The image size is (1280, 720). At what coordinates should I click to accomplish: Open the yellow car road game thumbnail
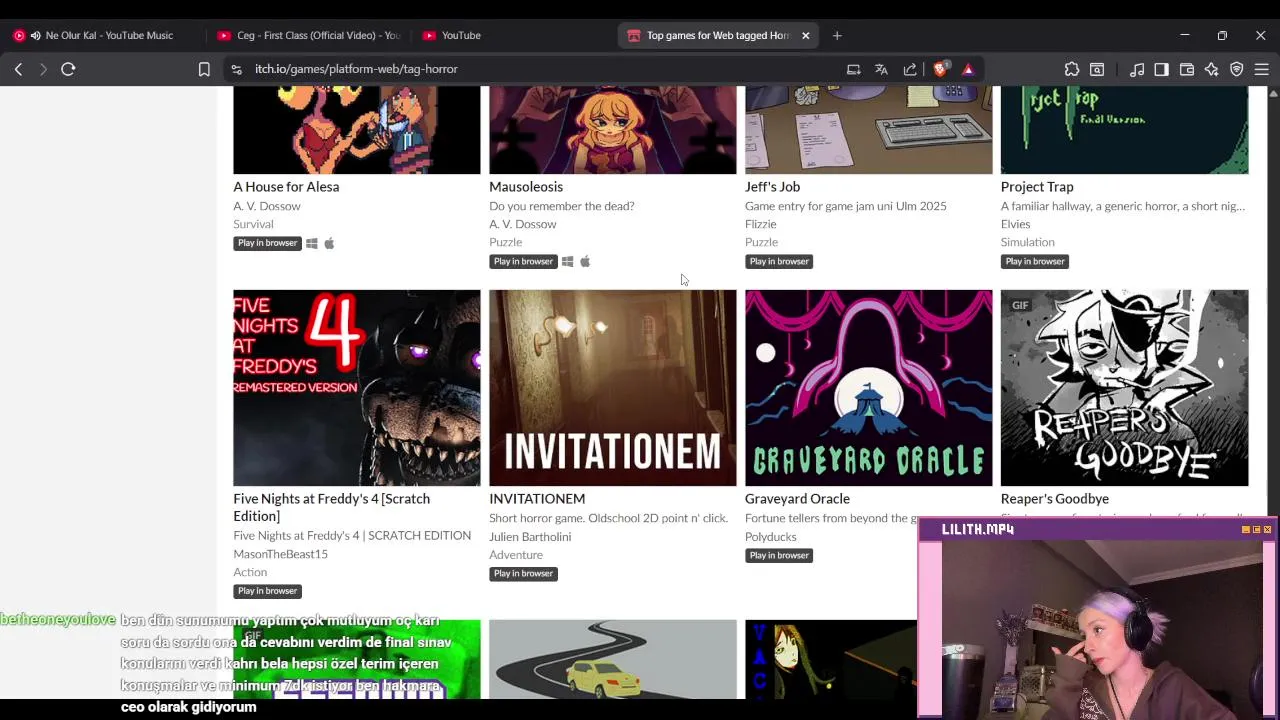(x=613, y=659)
